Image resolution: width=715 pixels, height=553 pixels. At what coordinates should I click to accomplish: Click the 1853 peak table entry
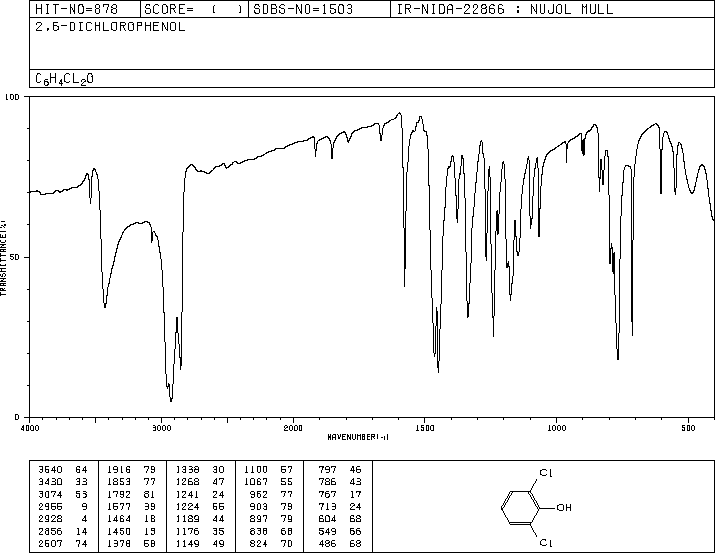[x=131, y=482]
